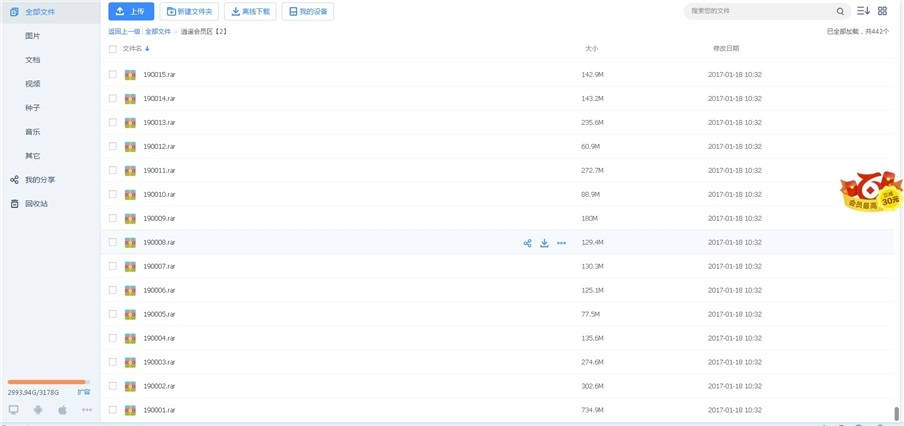This screenshot has width=904, height=426.
Task: Tick the checkbox for 190013.rar
Action: [x=113, y=123]
